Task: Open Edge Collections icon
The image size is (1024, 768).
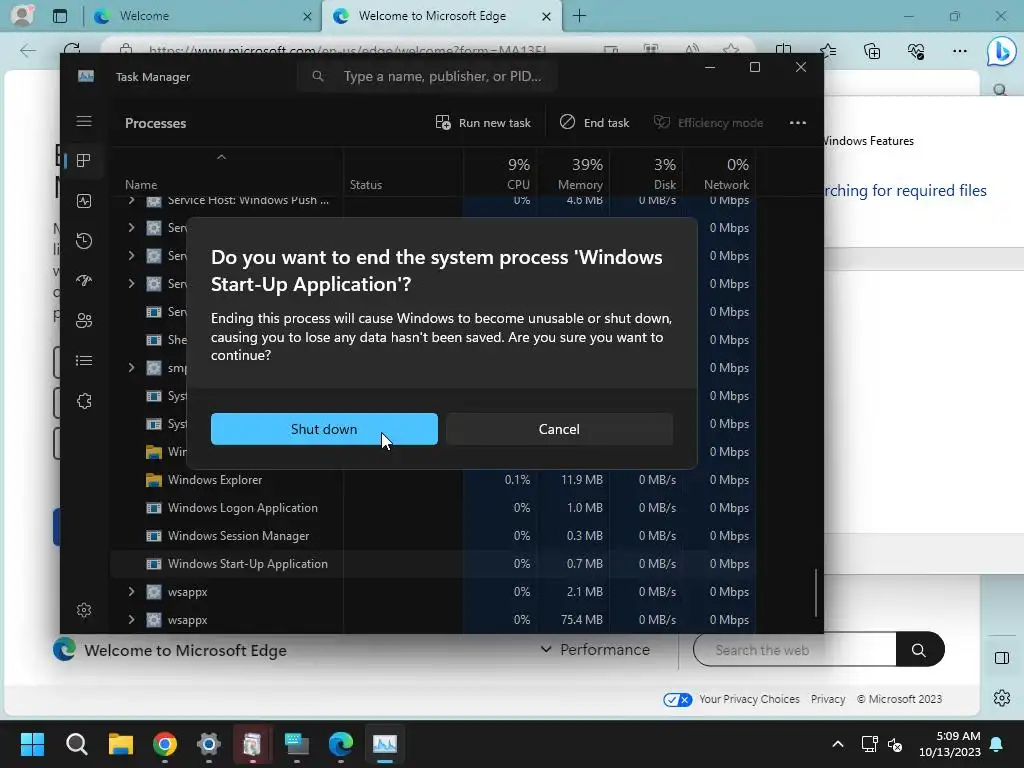Action: click(872, 50)
